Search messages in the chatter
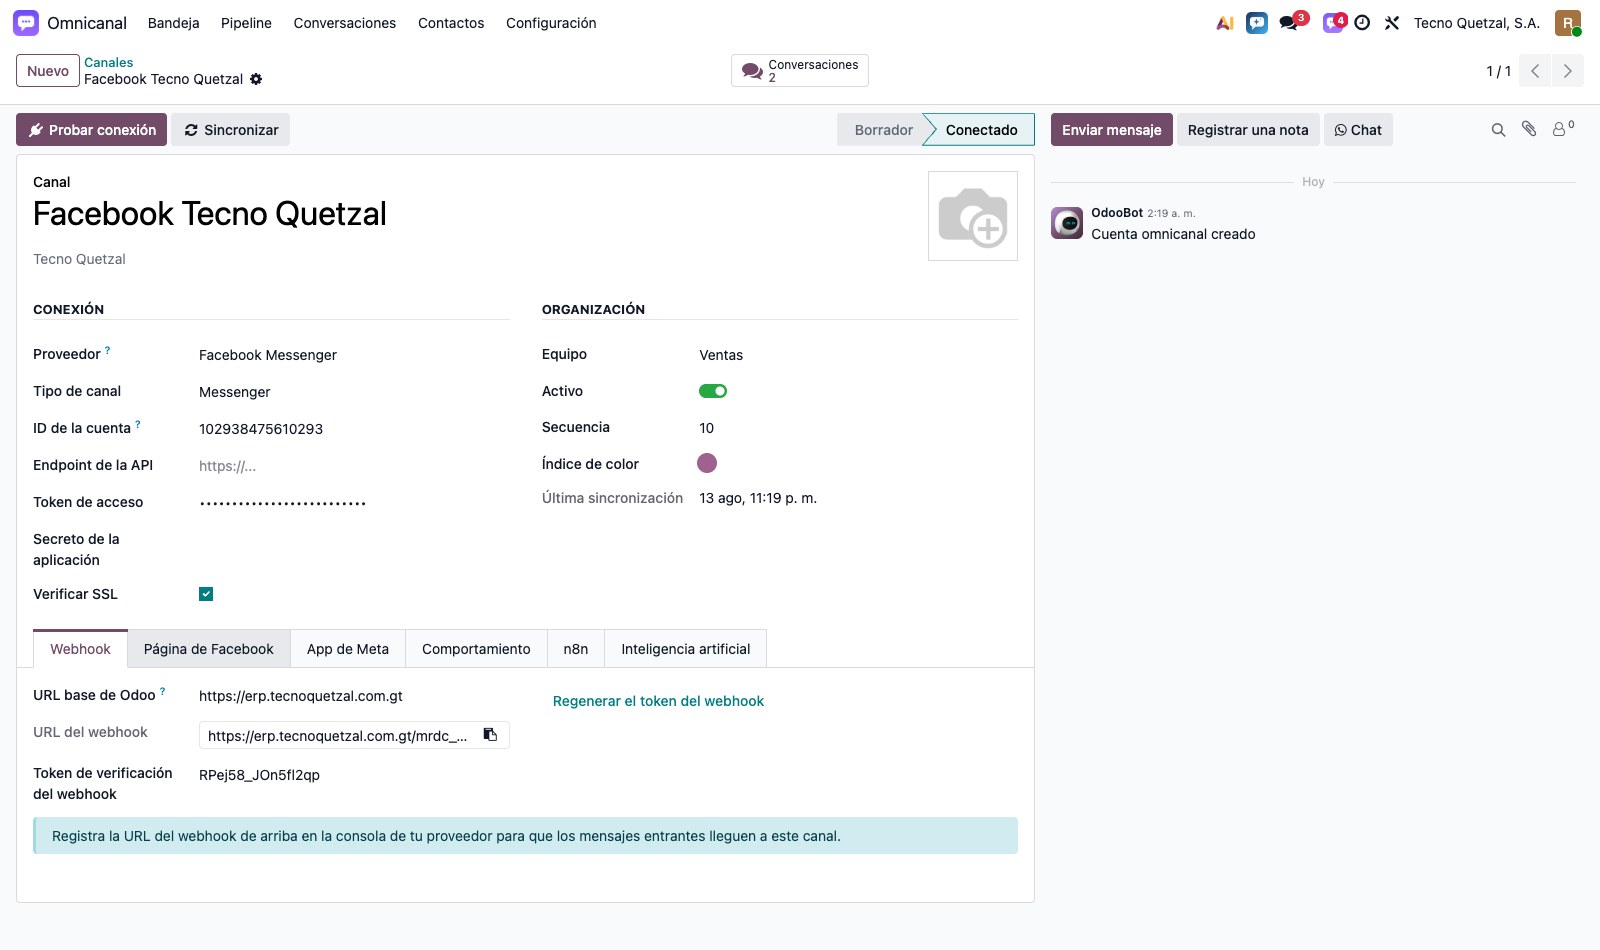This screenshot has width=1600, height=950. click(1498, 130)
